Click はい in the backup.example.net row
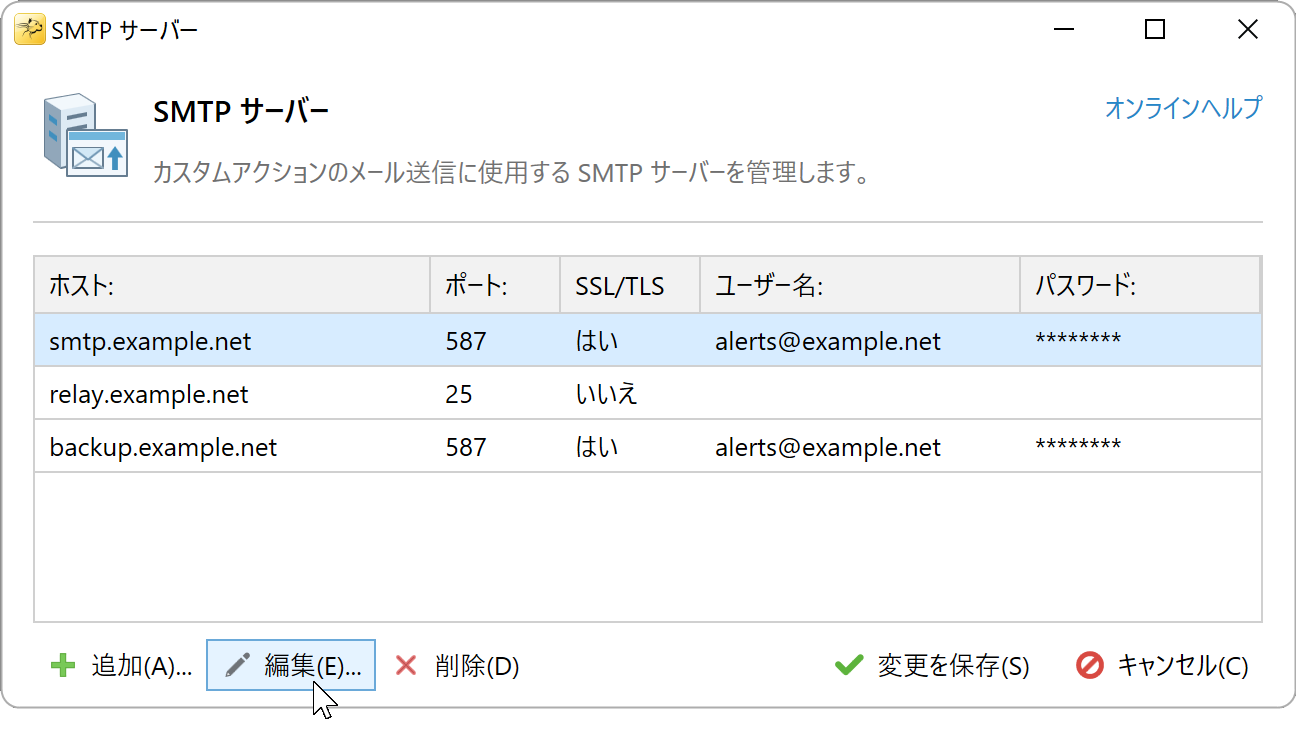The height and width of the screenshot is (750, 1296). (597, 448)
